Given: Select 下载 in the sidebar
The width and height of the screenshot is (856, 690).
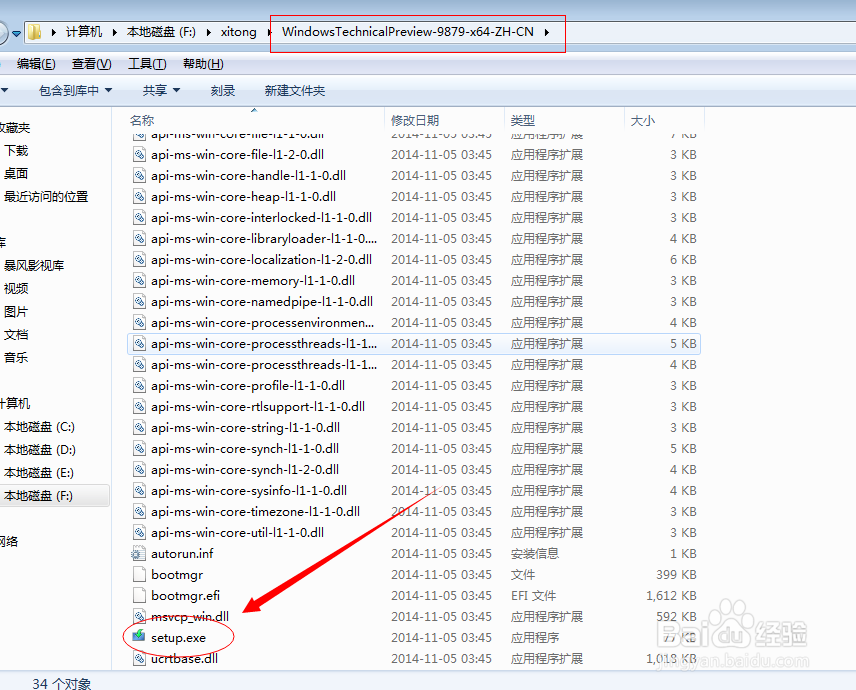Looking at the screenshot, I should pos(16,151).
